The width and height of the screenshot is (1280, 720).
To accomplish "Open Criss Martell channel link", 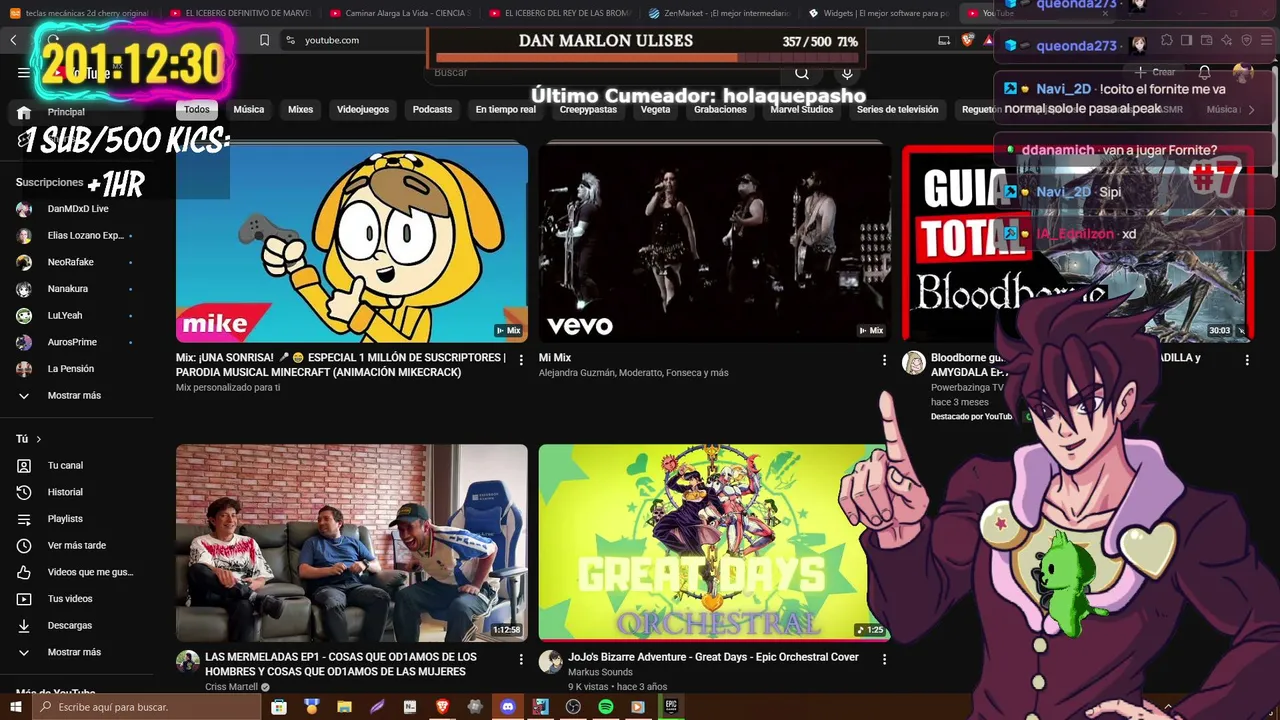I will [x=232, y=687].
